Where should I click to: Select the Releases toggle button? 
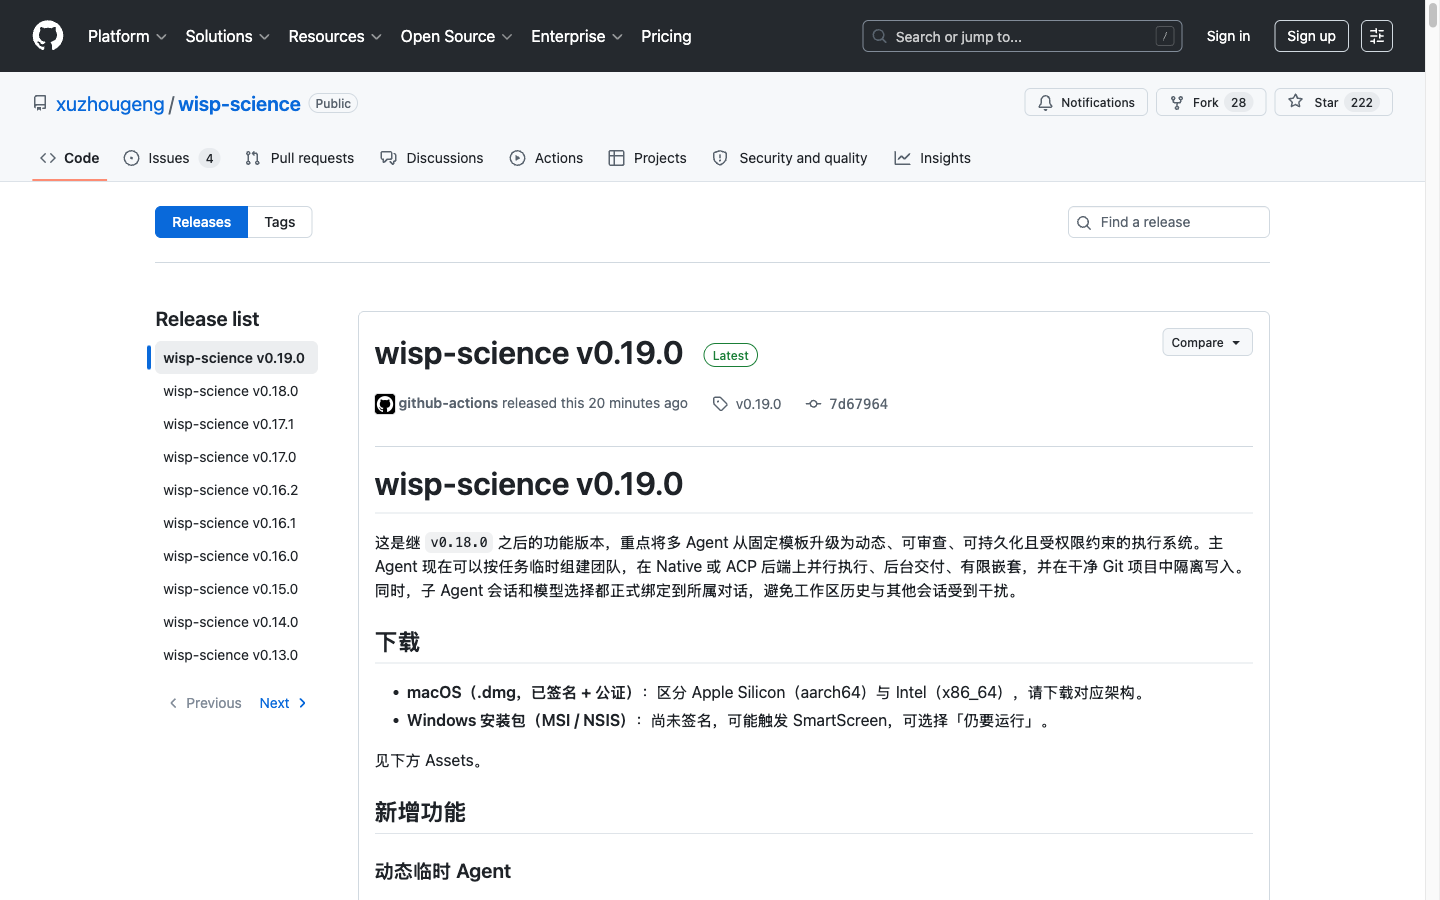coord(201,222)
